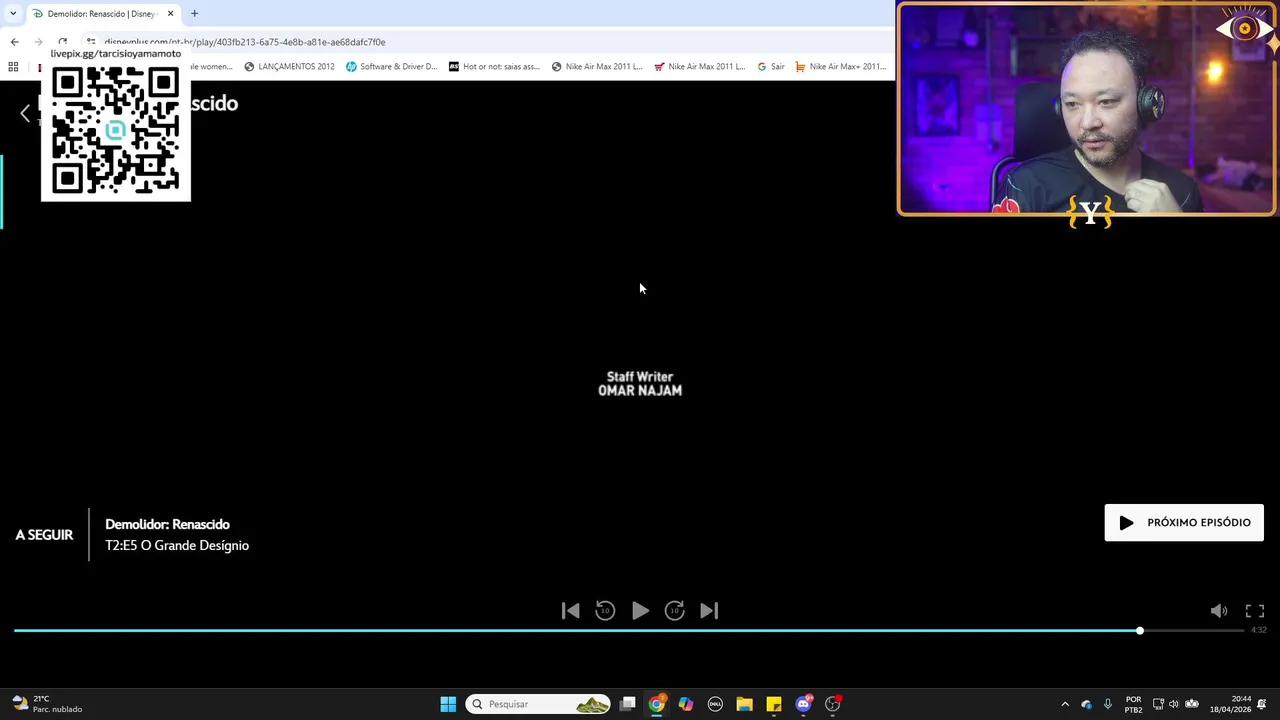Open Chrome from the taskbar
The image size is (1280, 720).
(656, 704)
